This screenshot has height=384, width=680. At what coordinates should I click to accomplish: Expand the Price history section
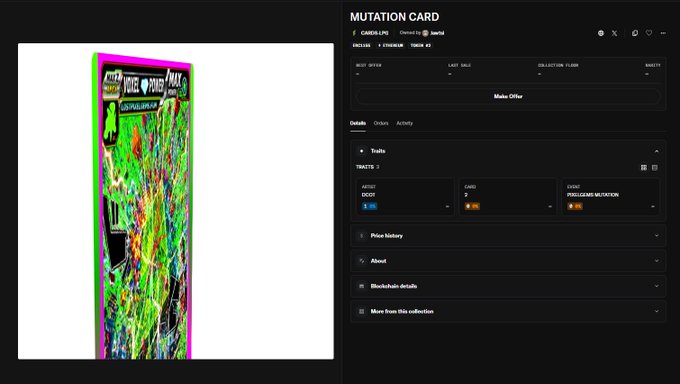[x=508, y=236]
